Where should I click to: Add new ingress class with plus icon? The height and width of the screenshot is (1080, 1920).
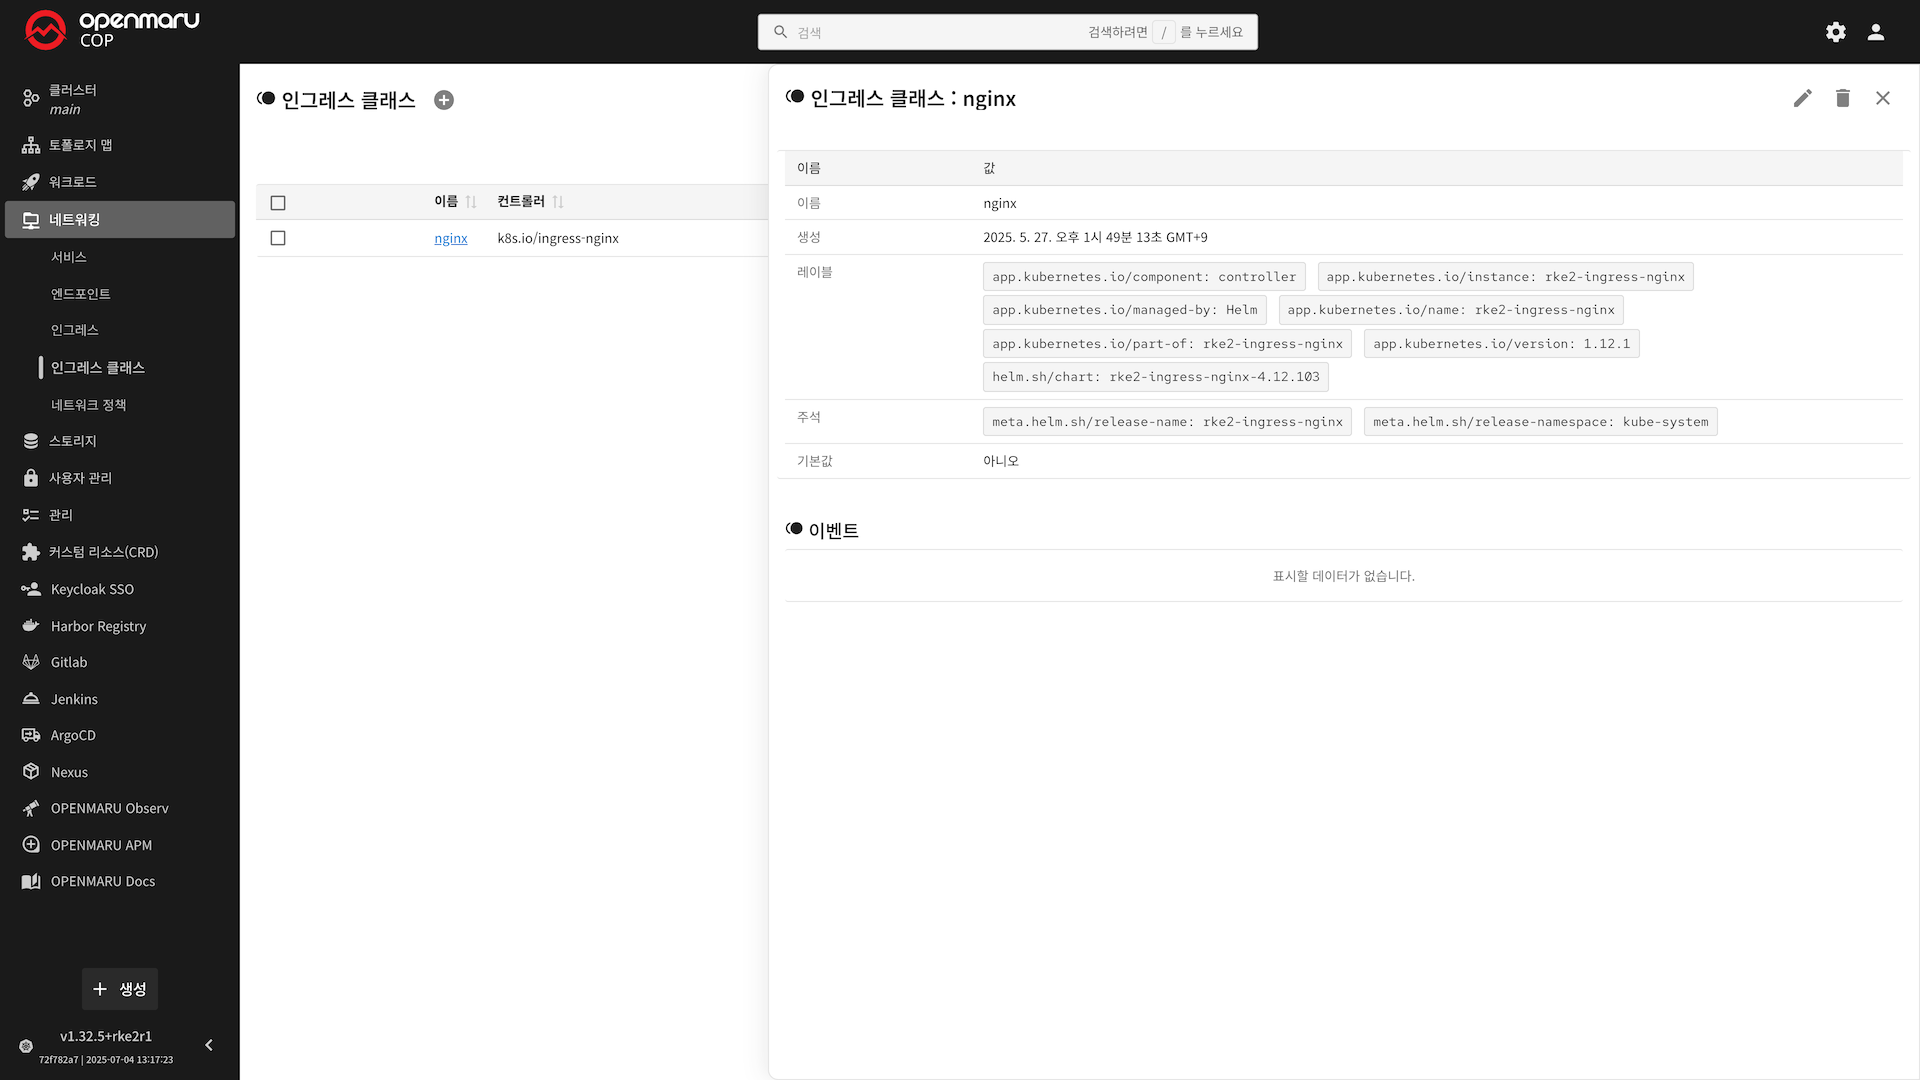pos(444,100)
